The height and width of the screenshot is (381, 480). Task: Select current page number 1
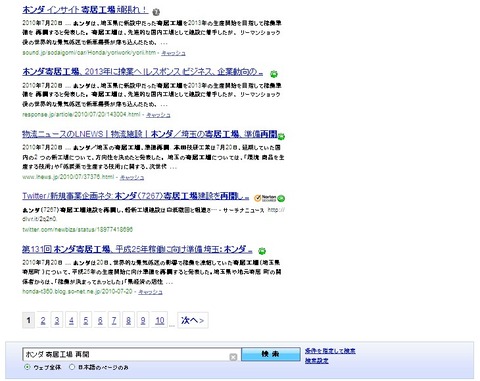coord(29,320)
